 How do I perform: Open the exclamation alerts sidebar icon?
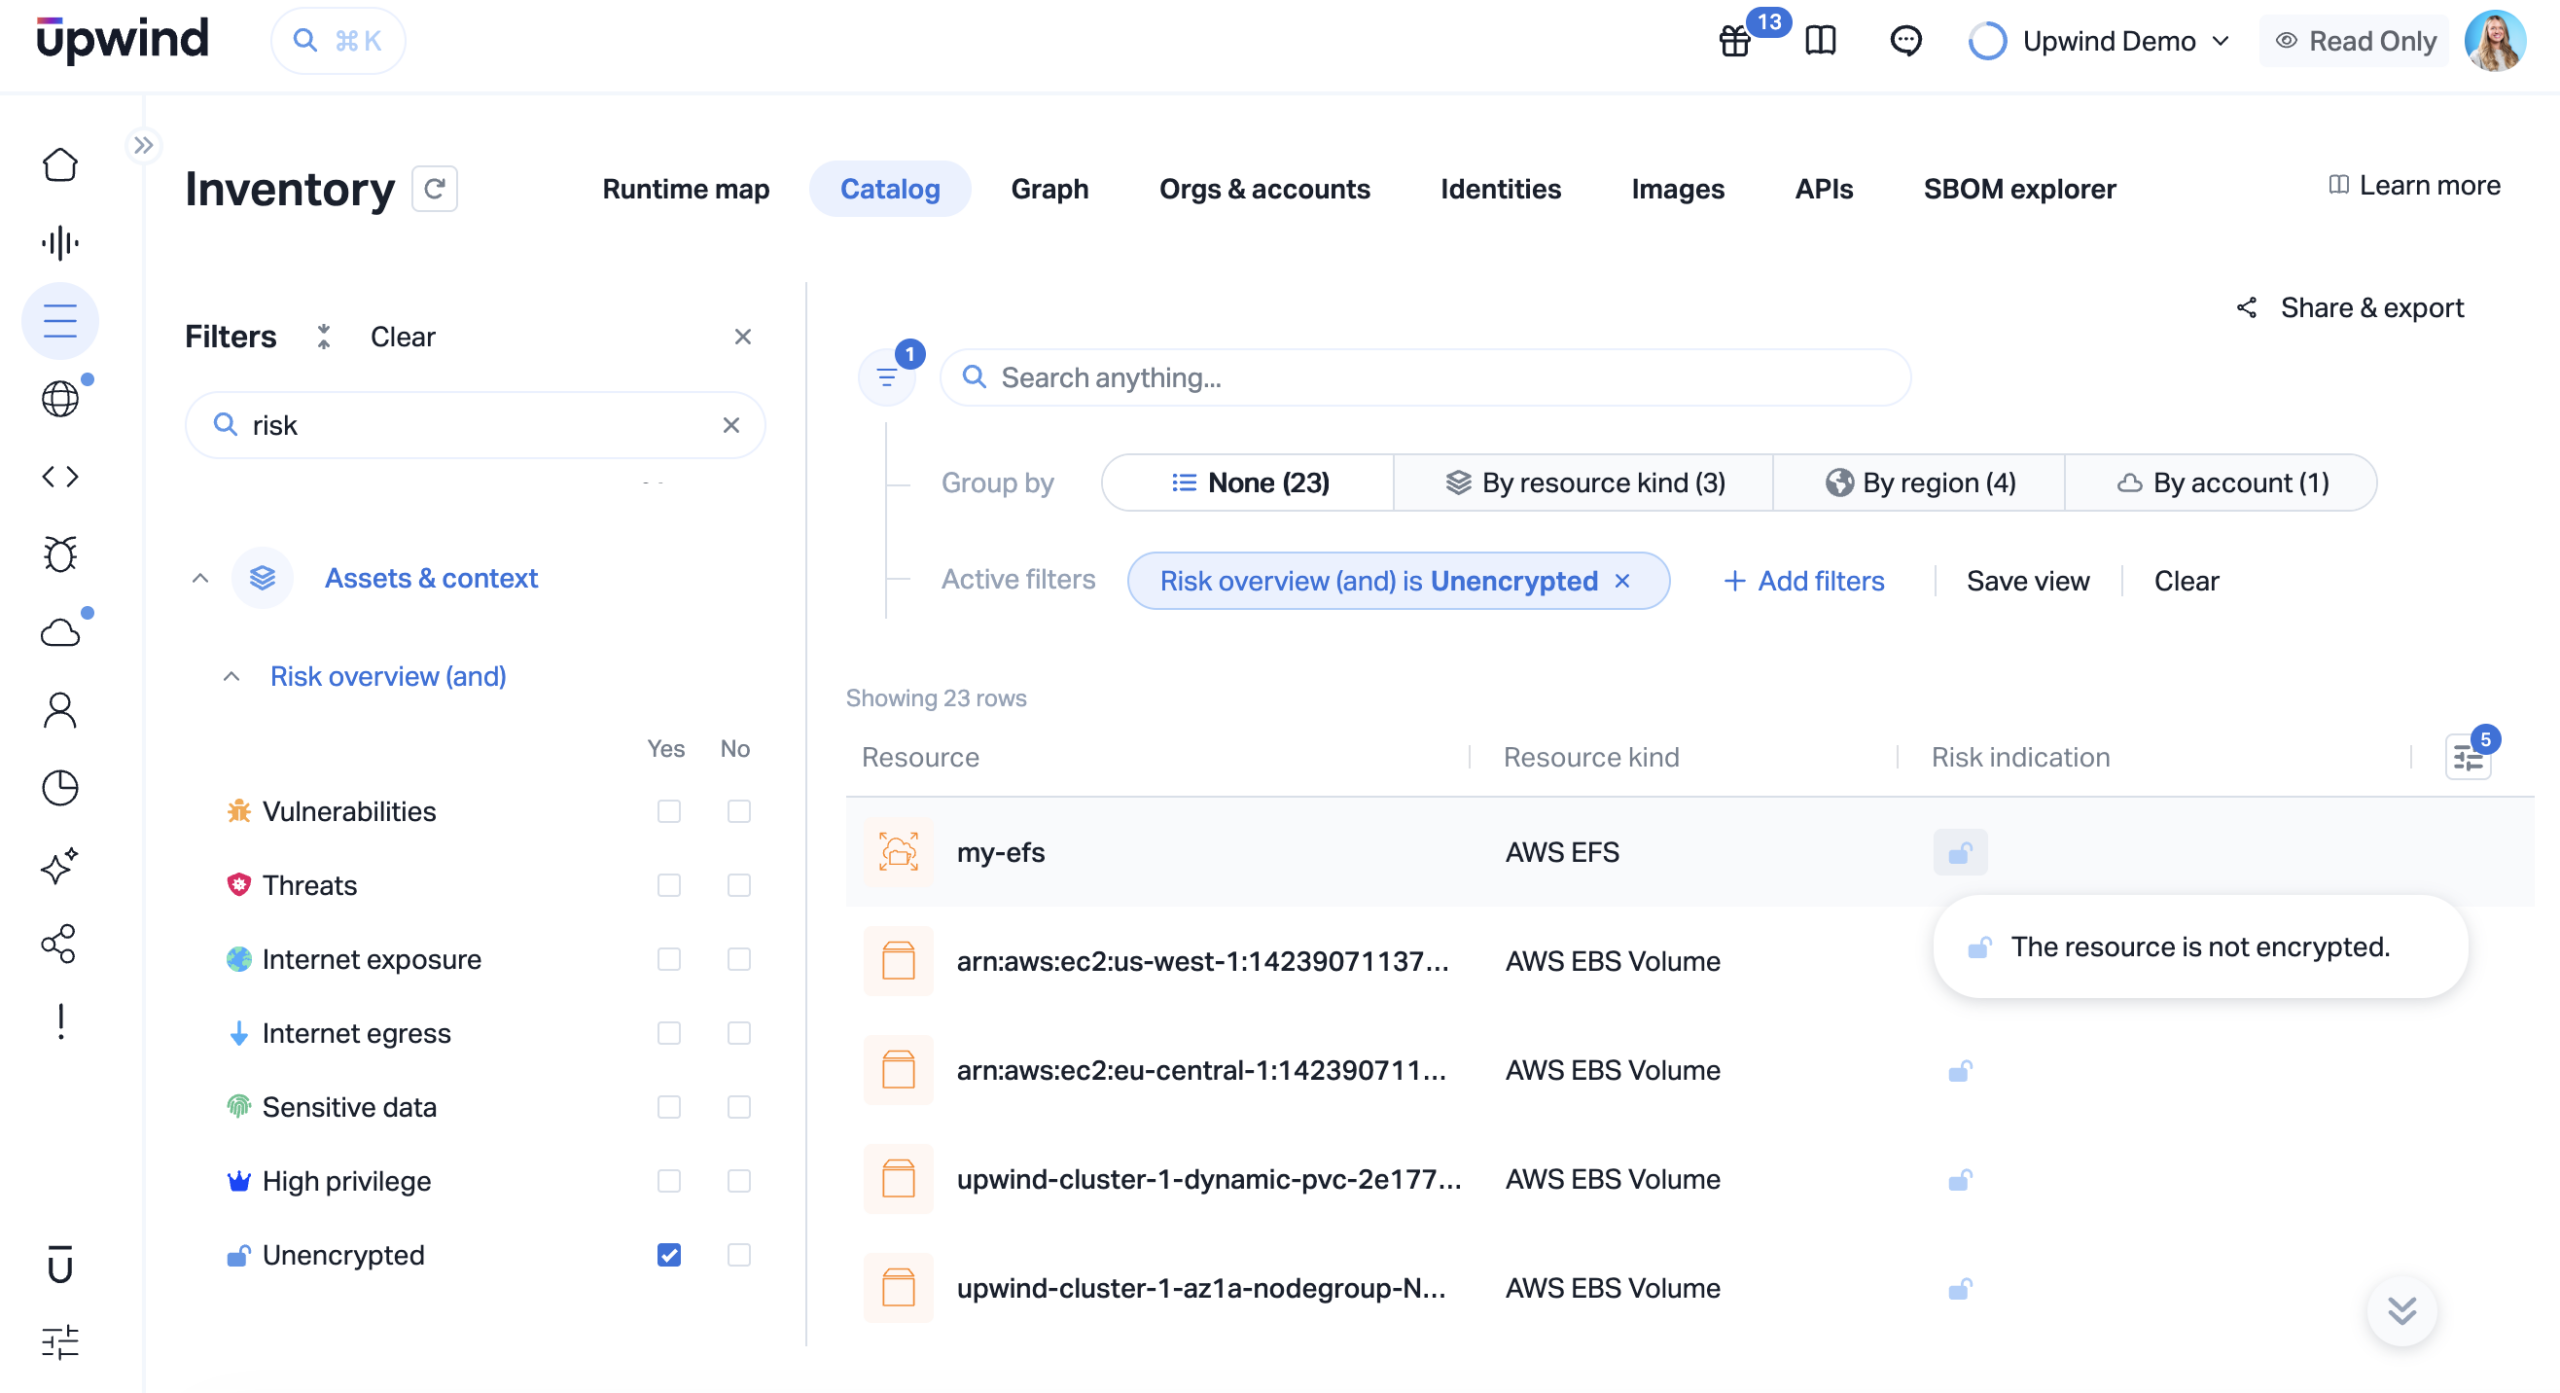pyautogui.click(x=61, y=1022)
